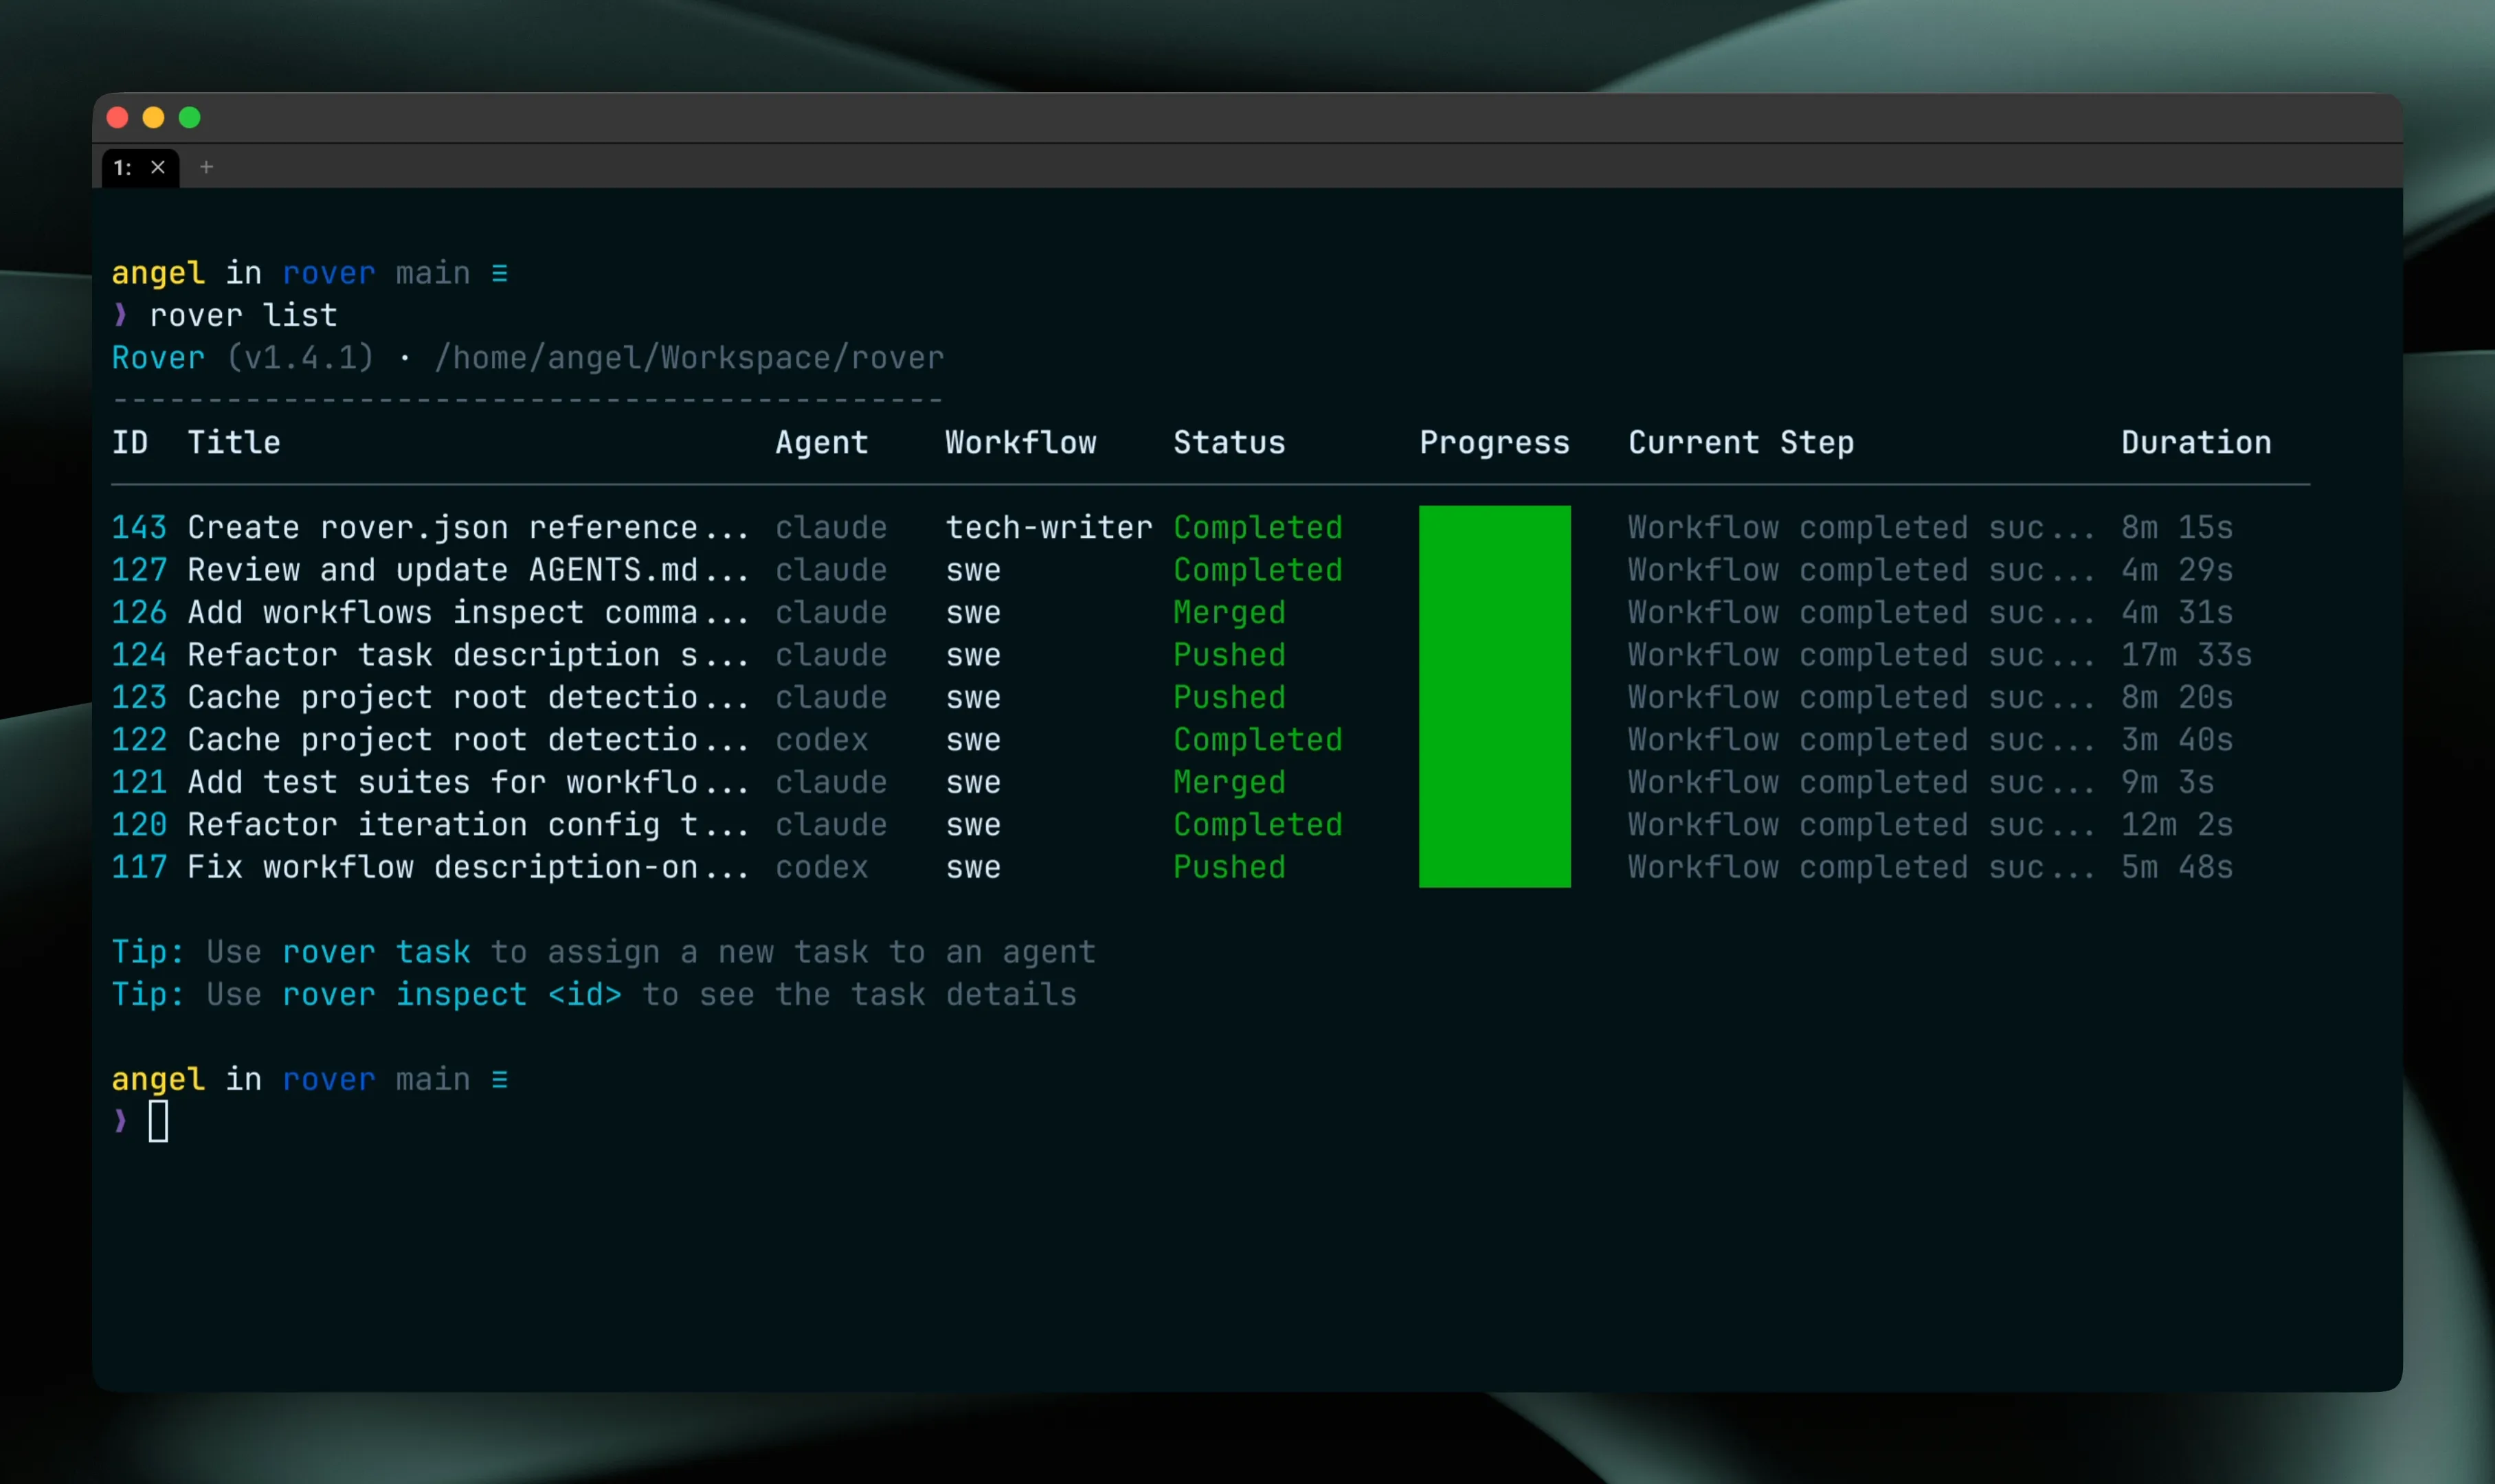The height and width of the screenshot is (1484, 2495).
Task: Expand the truncated title of task 124
Action: [470, 654]
